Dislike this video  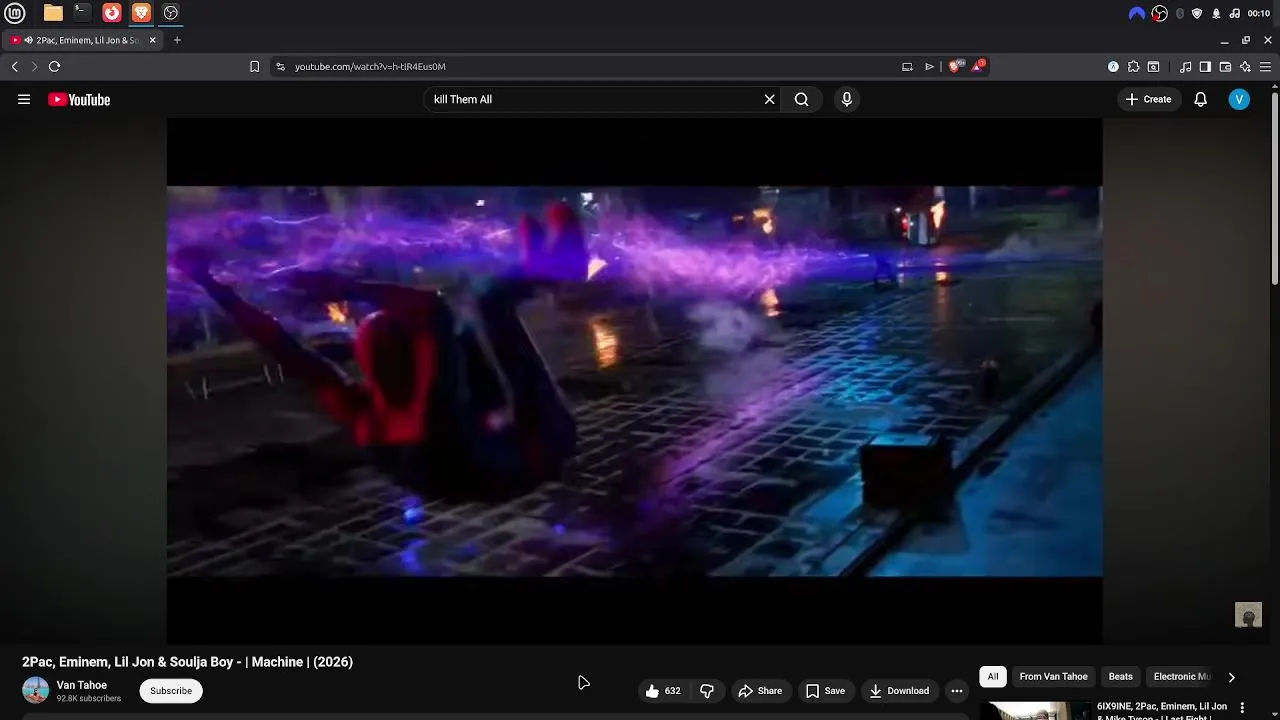707,691
